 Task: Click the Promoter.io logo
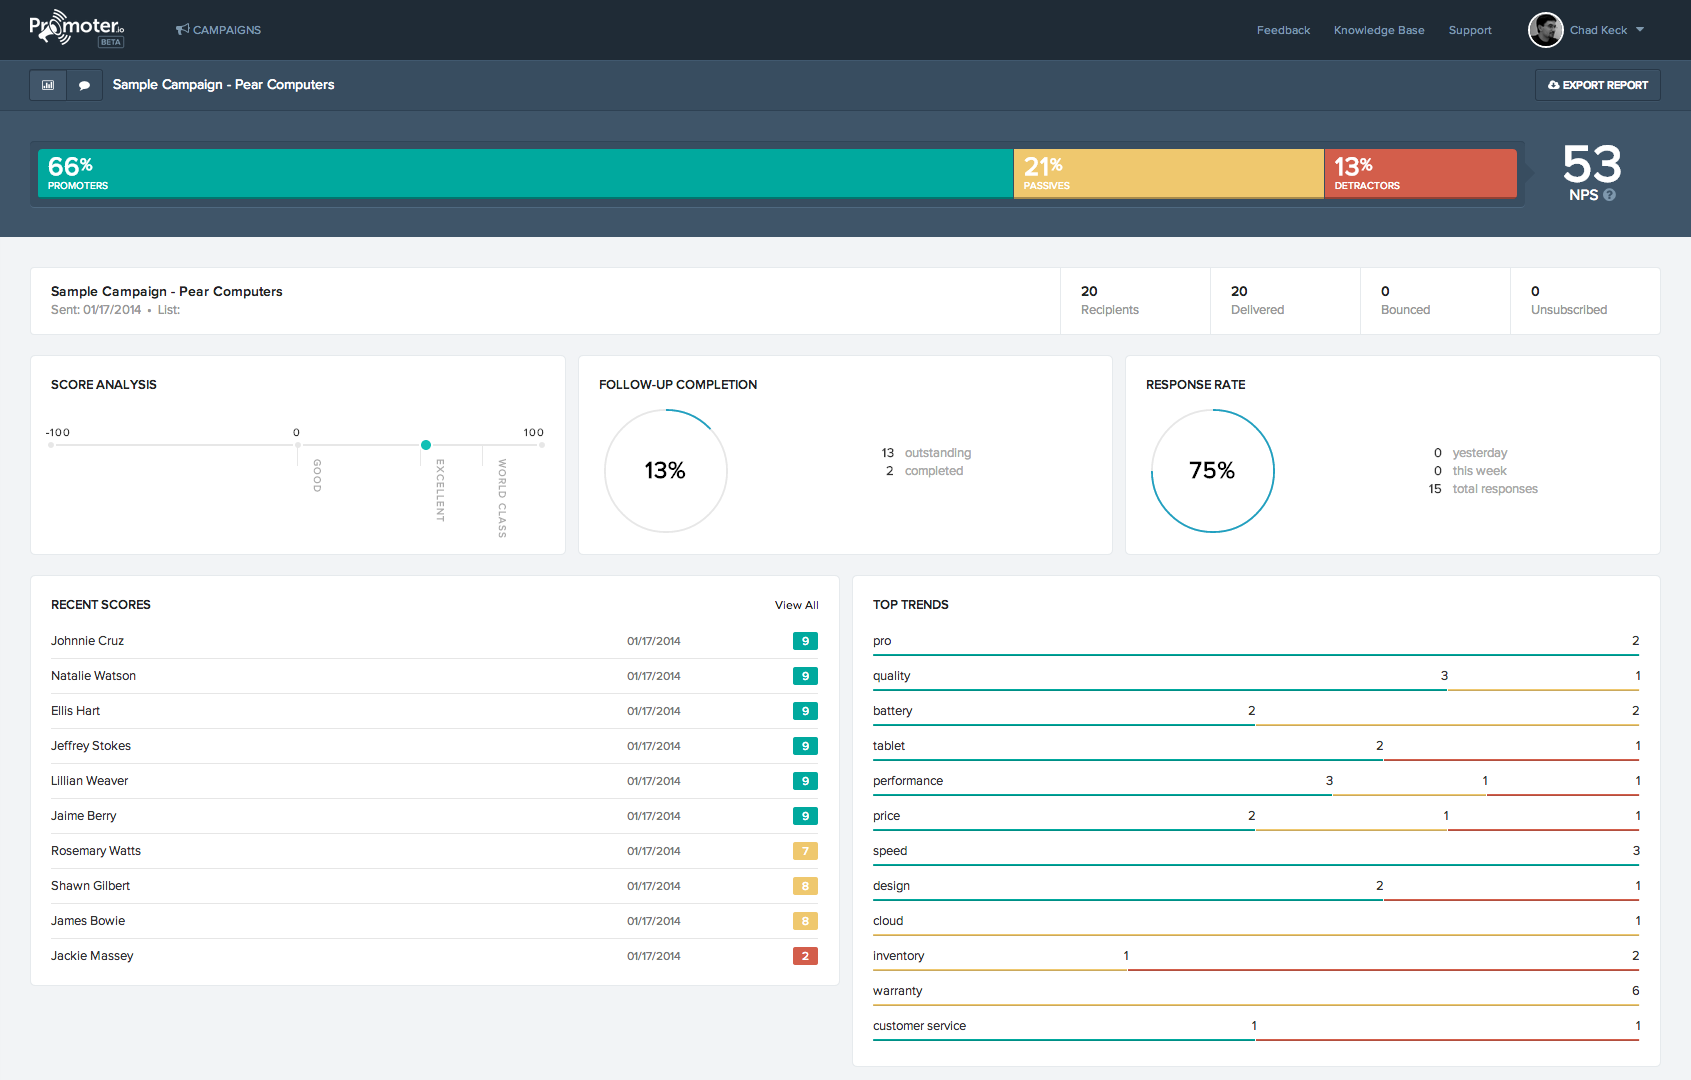(76, 28)
